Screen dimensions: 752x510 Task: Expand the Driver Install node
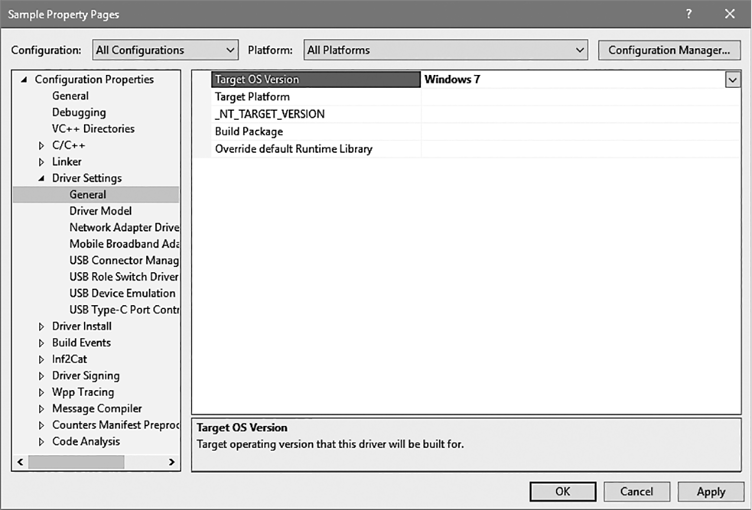point(41,326)
